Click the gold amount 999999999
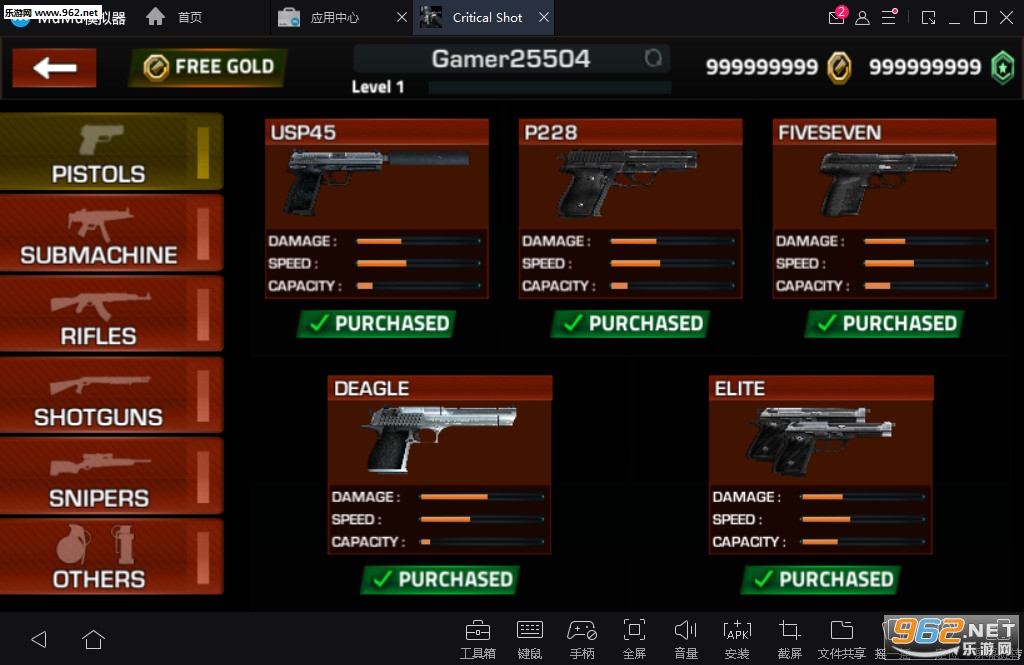This screenshot has height=665, width=1024. pyautogui.click(x=761, y=67)
